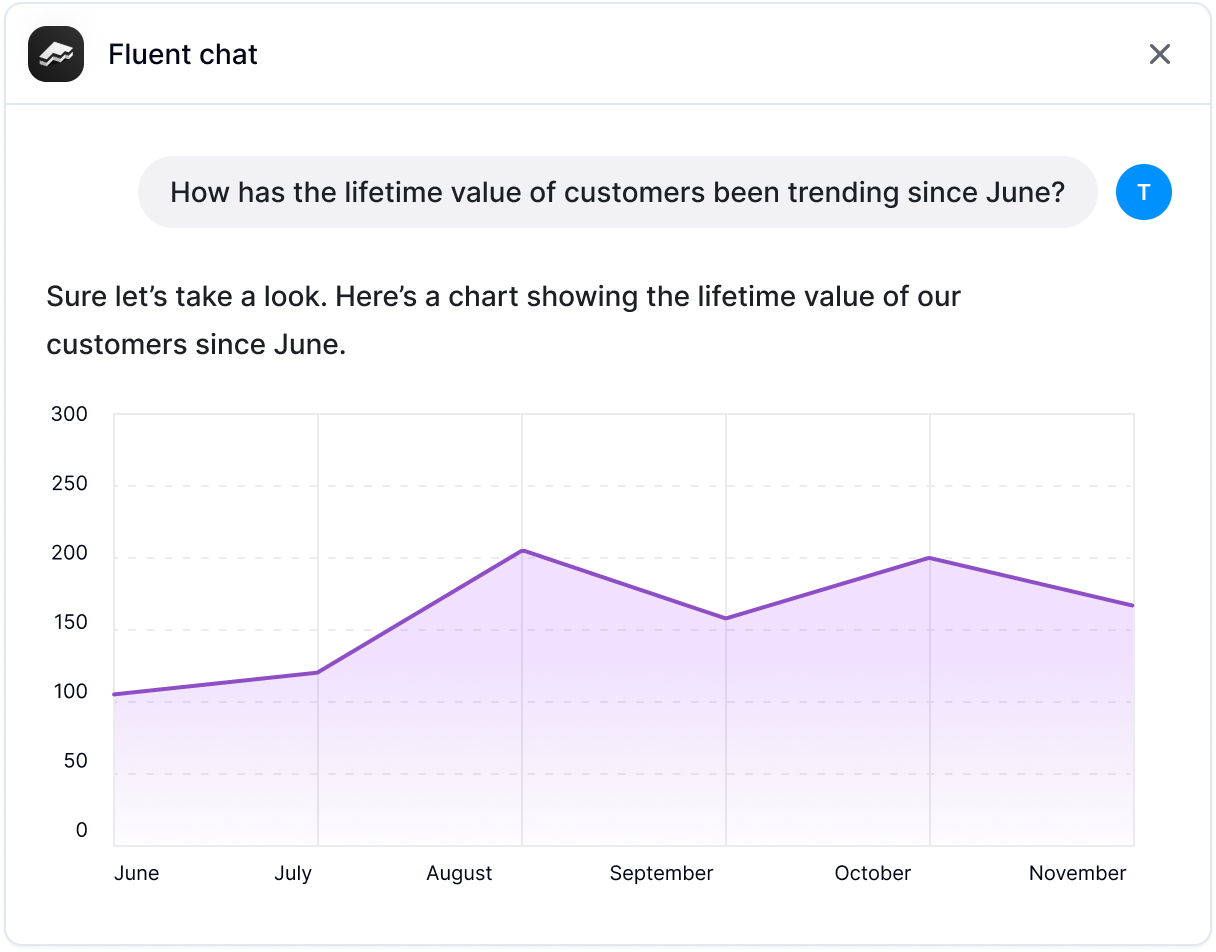Click the 300 value on the y-axis

coord(69,414)
